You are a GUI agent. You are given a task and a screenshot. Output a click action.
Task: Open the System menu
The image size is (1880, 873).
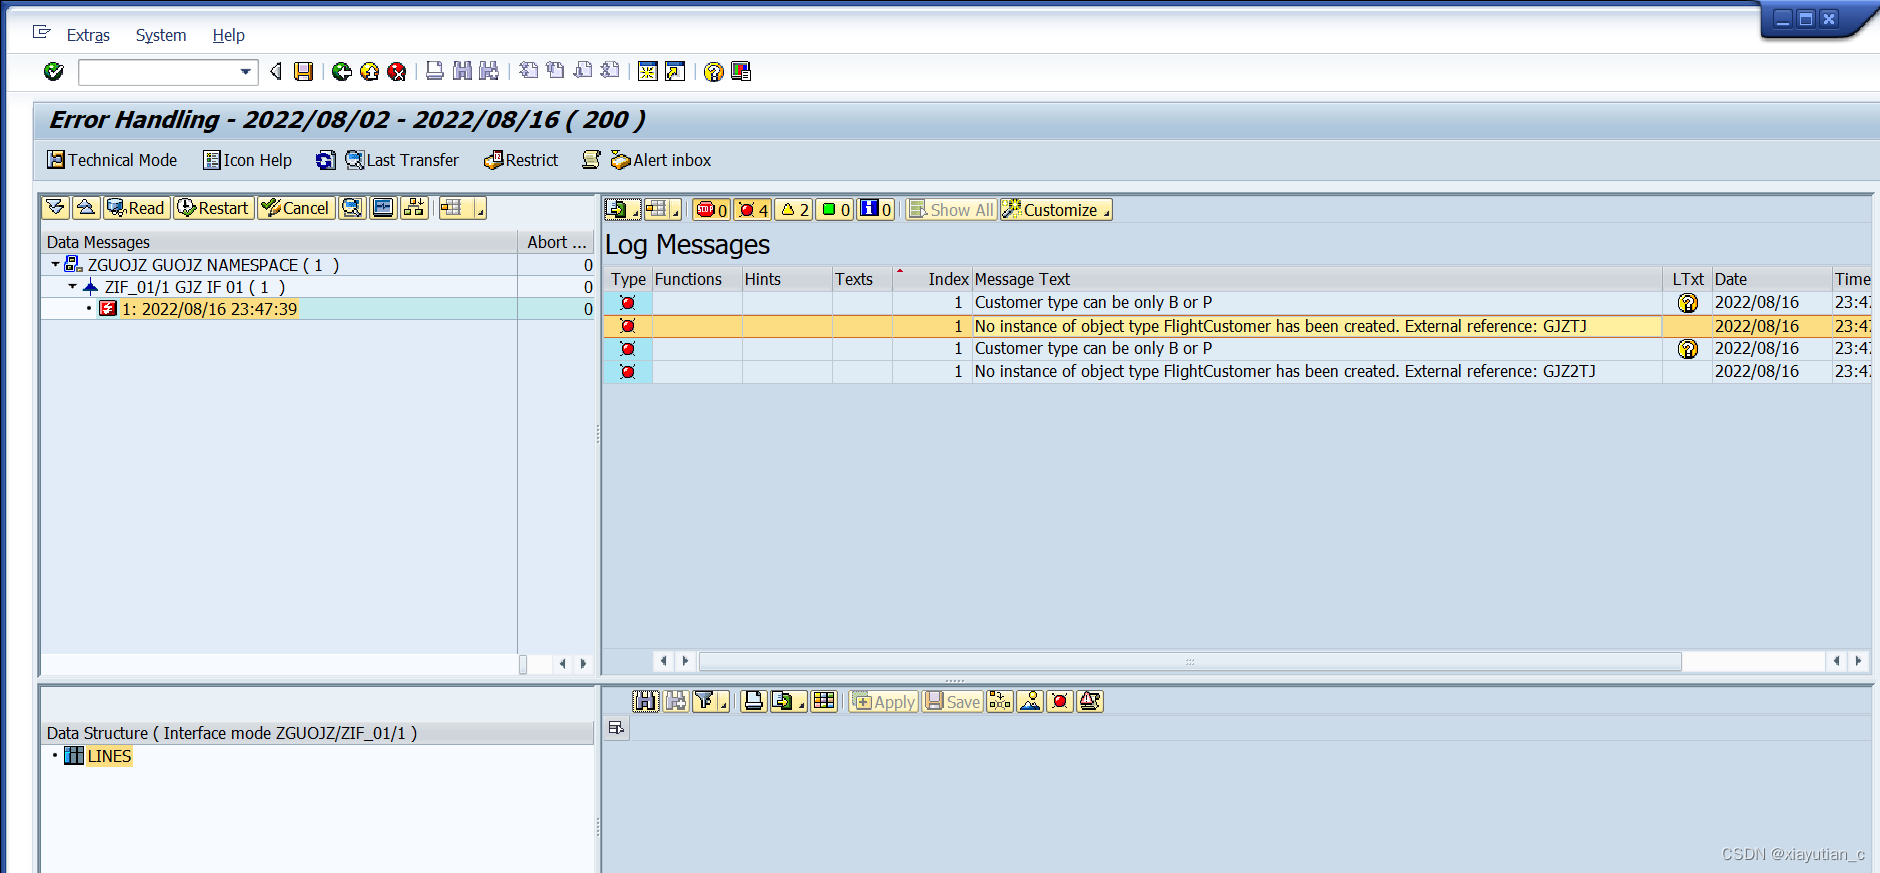161,35
